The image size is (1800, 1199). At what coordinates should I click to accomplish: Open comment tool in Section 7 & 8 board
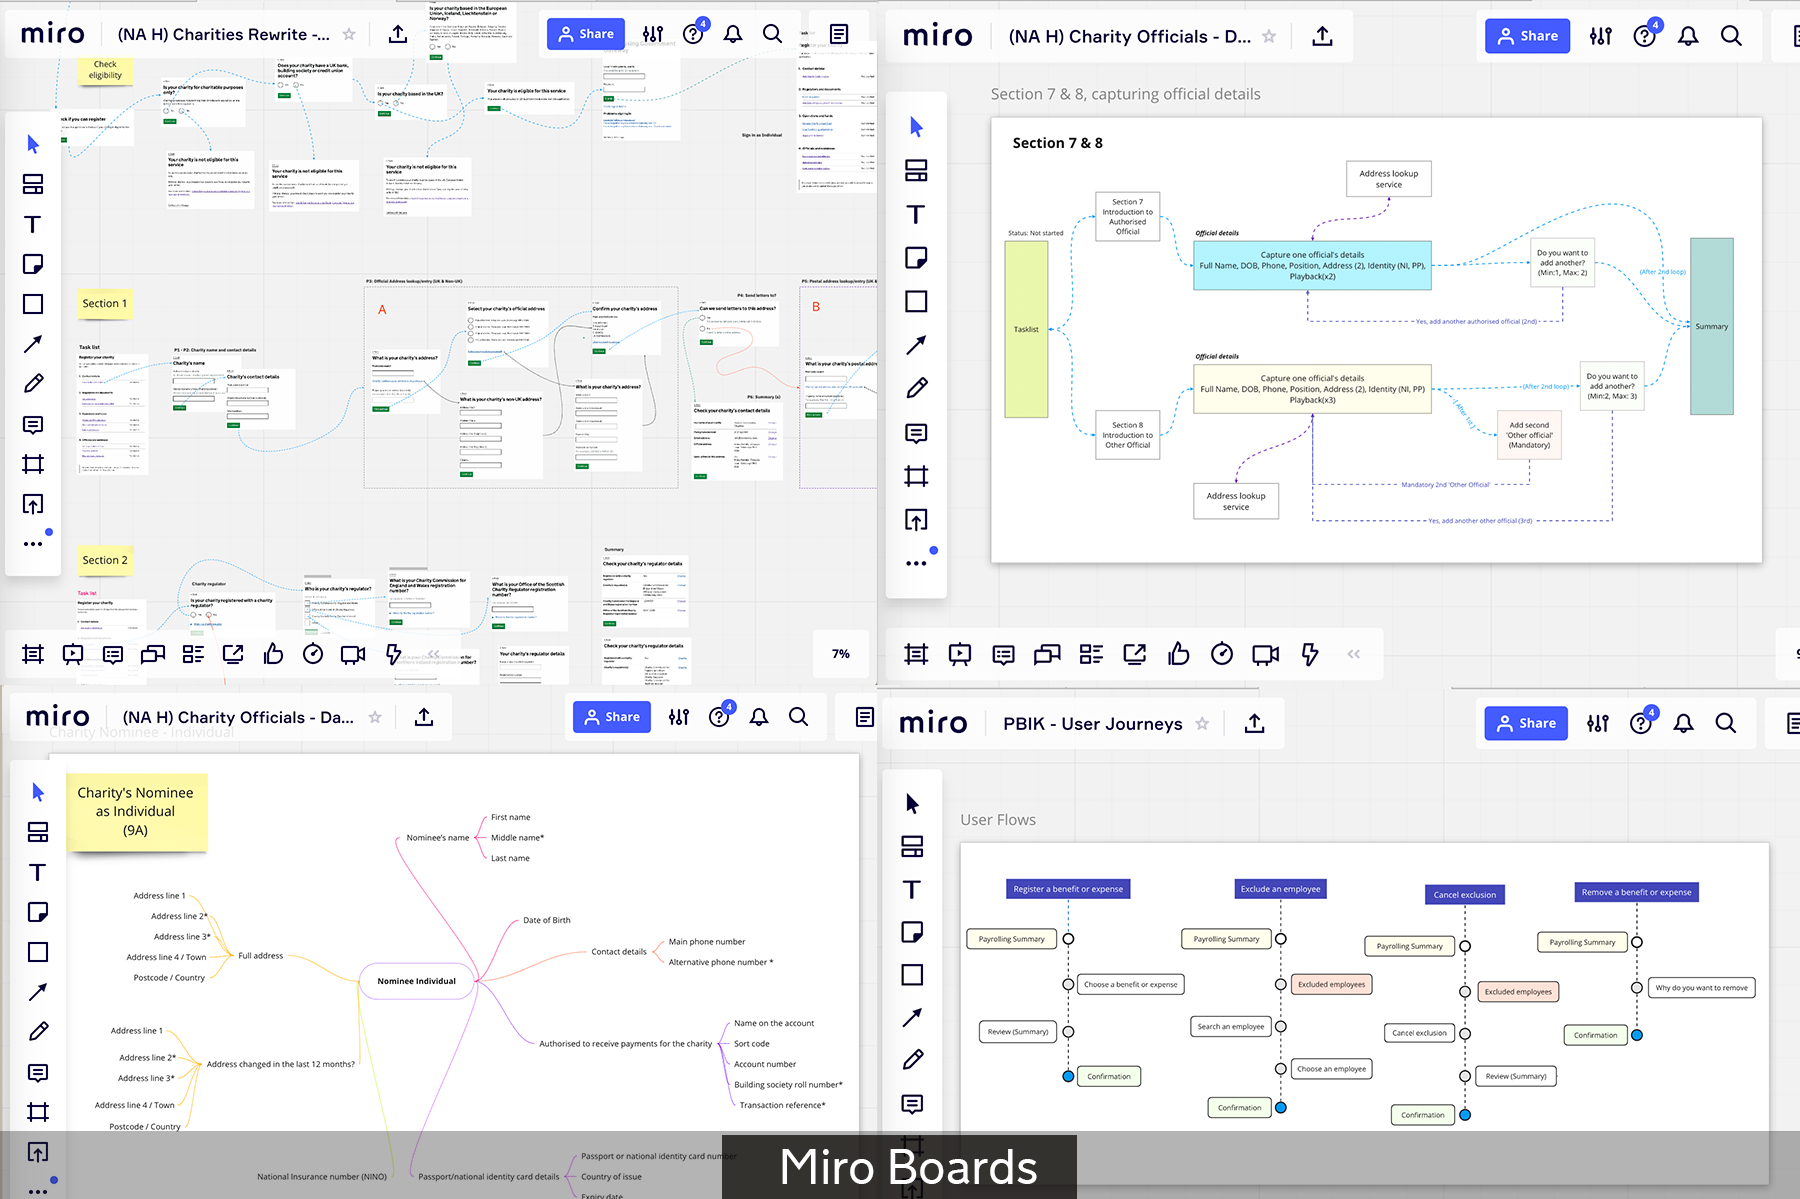tap(916, 433)
